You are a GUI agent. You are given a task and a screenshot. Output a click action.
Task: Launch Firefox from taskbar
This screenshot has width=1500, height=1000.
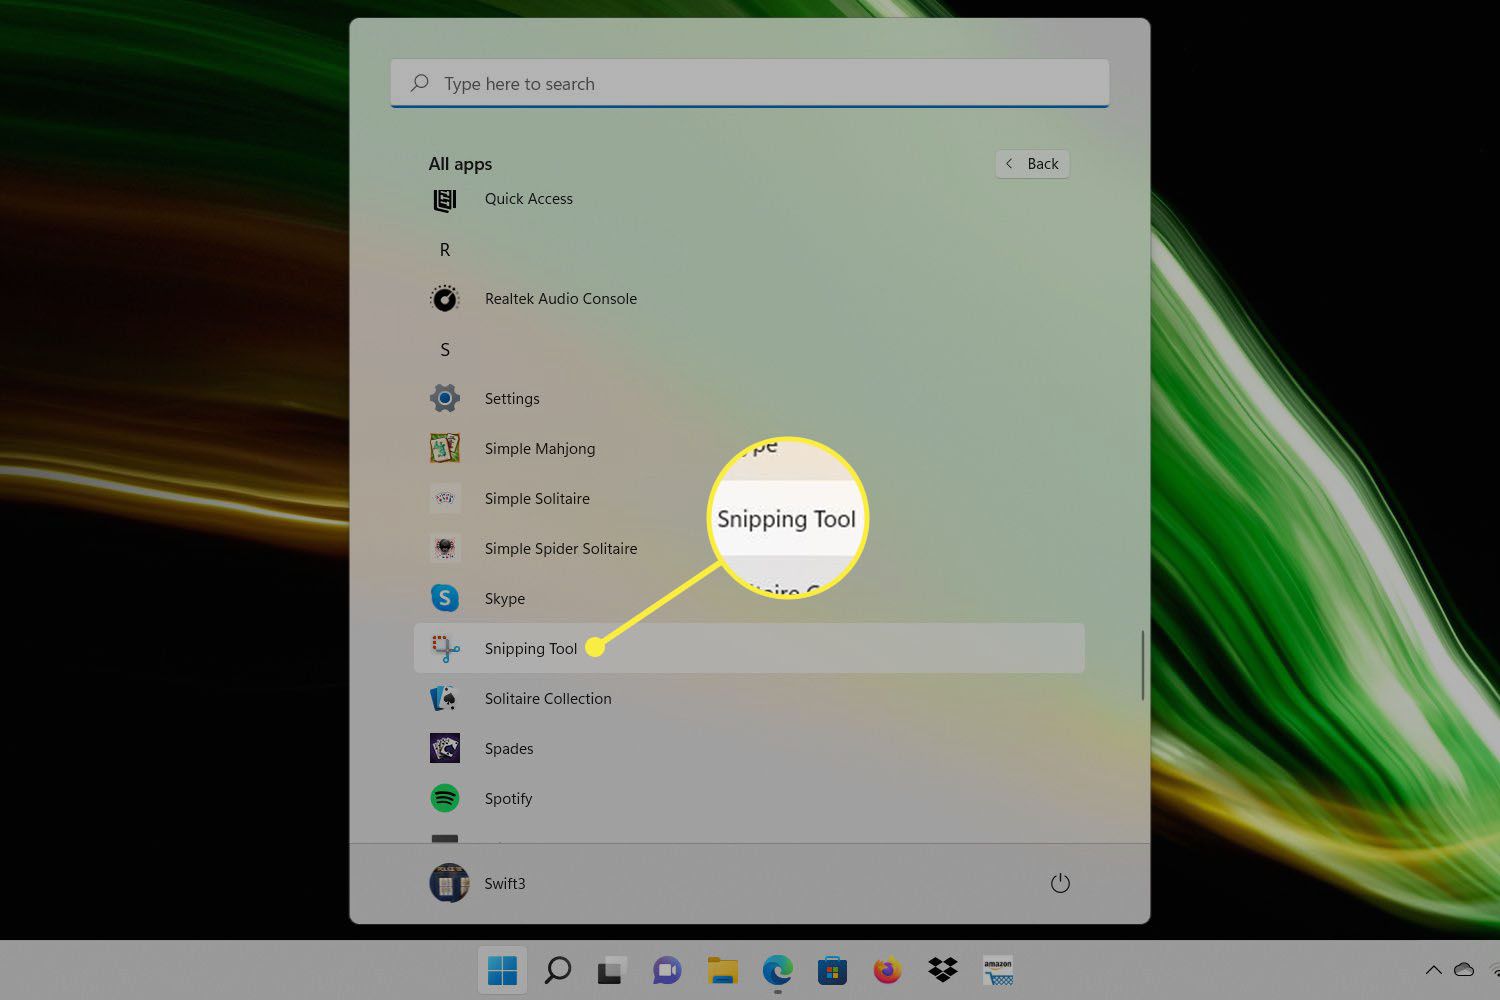tap(887, 969)
